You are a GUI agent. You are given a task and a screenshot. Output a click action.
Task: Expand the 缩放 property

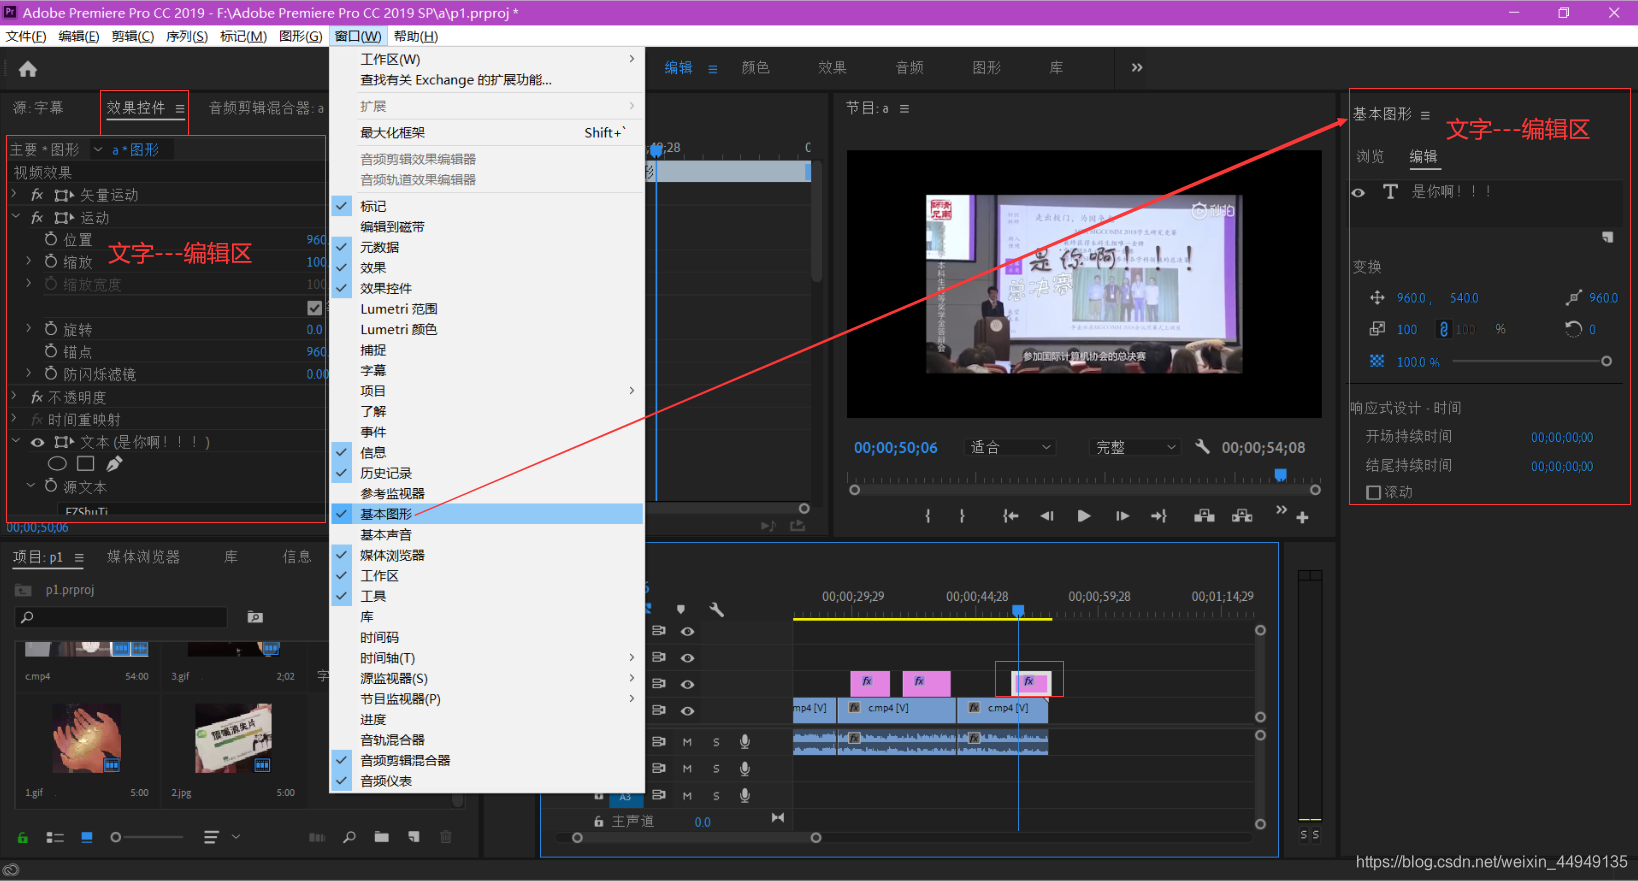(29, 261)
